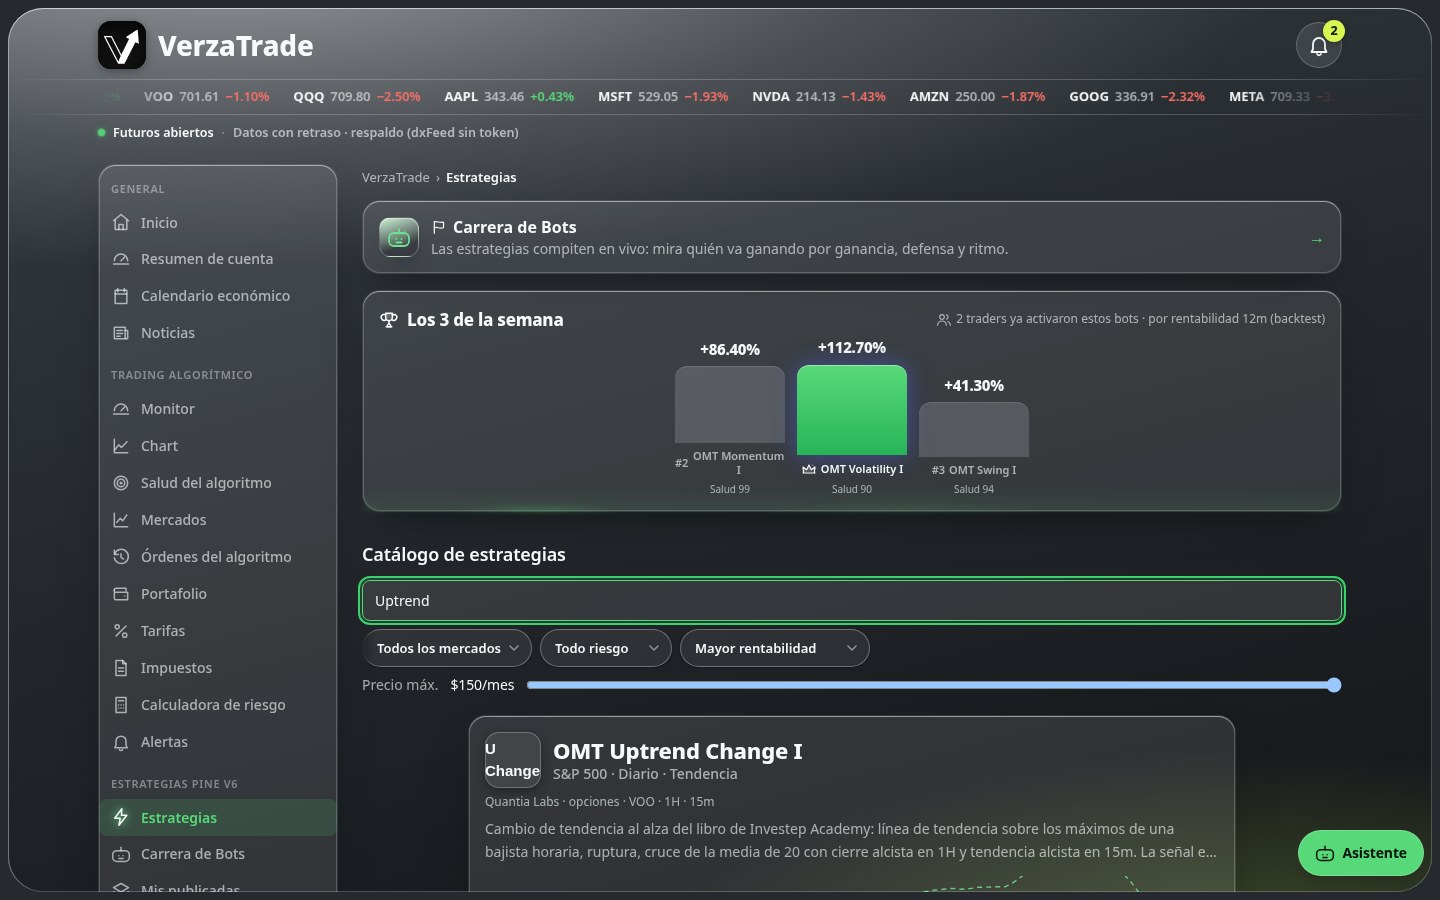The height and width of the screenshot is (900, 1440).
Task: Click the Calculadora de riesgo calculator icon
Action: point(121,705)
